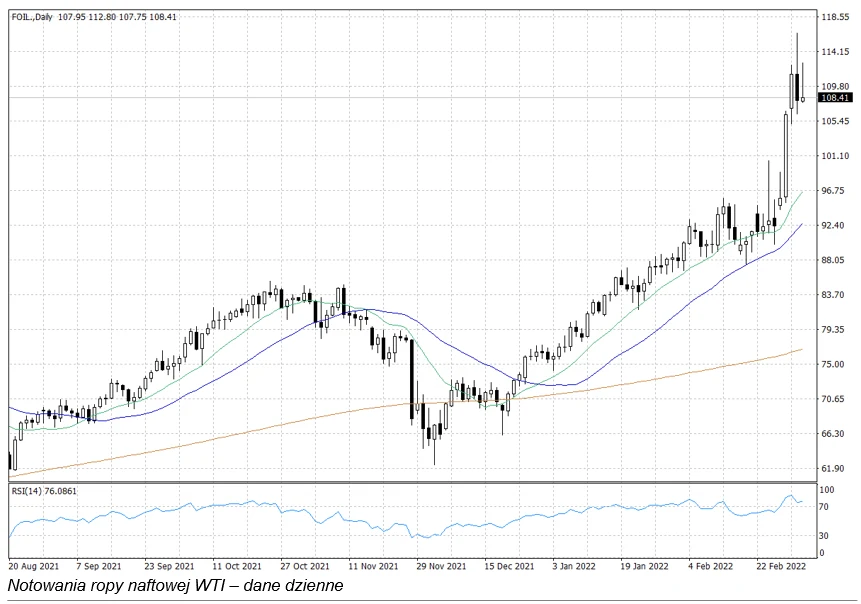
Task: Click the 118.55 price axis label
Action: pyautogui.click(x=834, y=17)
